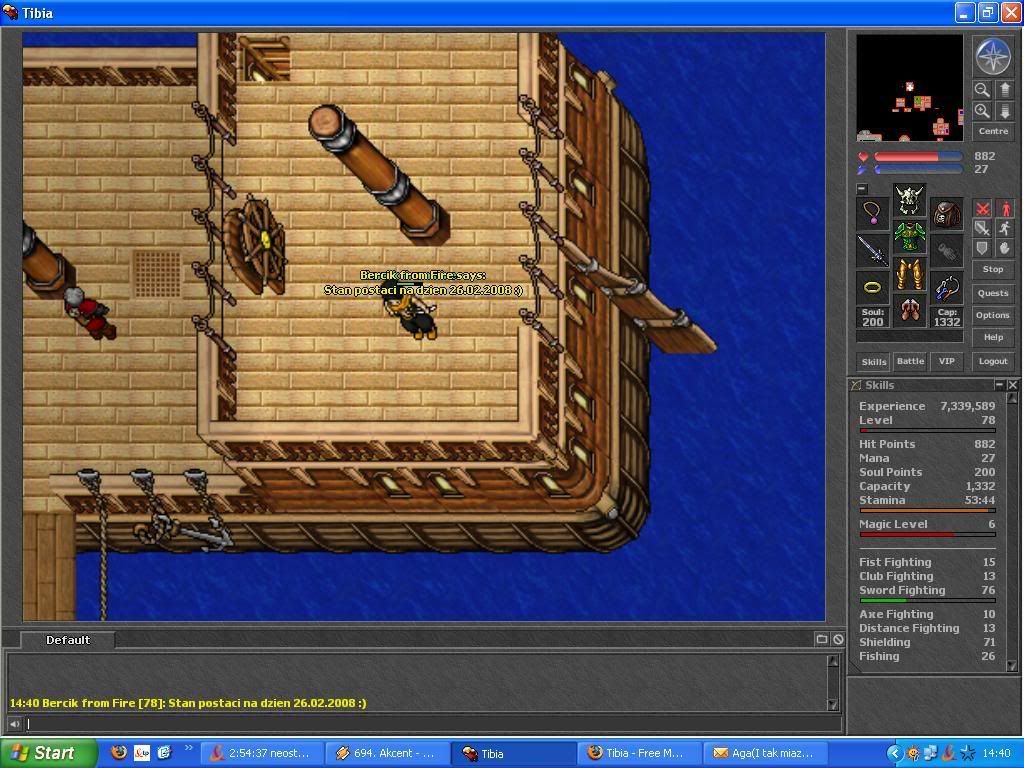This screenshot has height=768, width=1024.
Task: Select the sword weapon slot
Action: [x=873, y=251]
